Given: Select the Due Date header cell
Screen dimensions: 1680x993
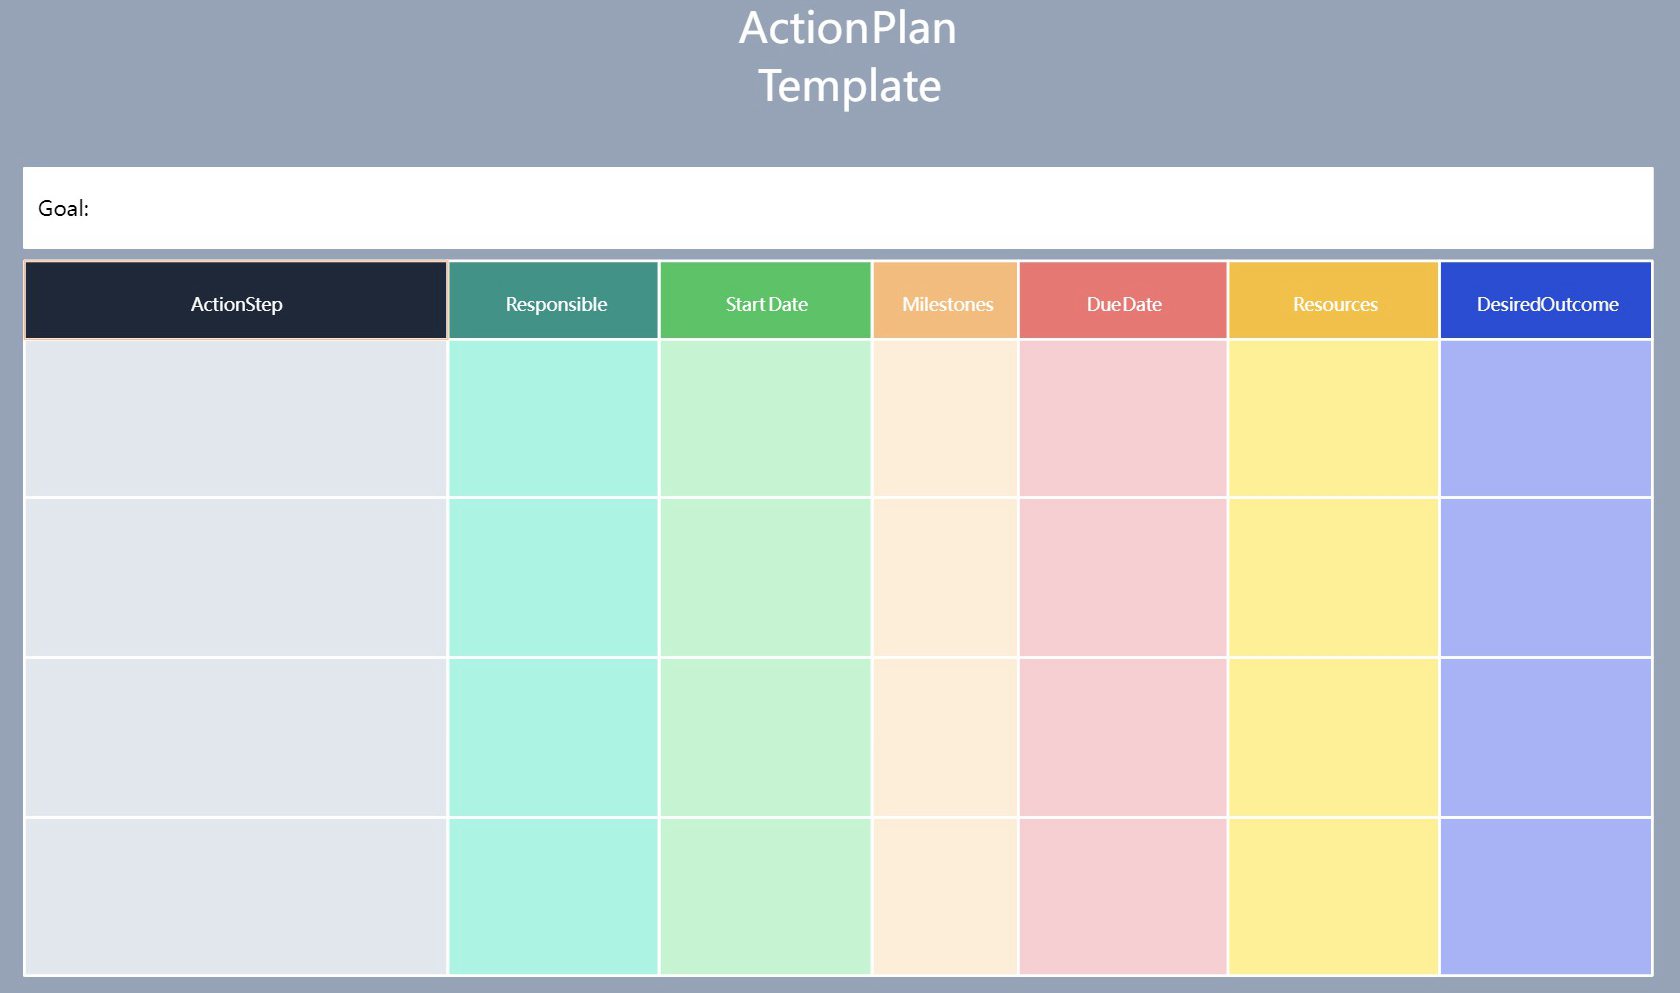Looking at the screenshot, I should coord(1123,301).
